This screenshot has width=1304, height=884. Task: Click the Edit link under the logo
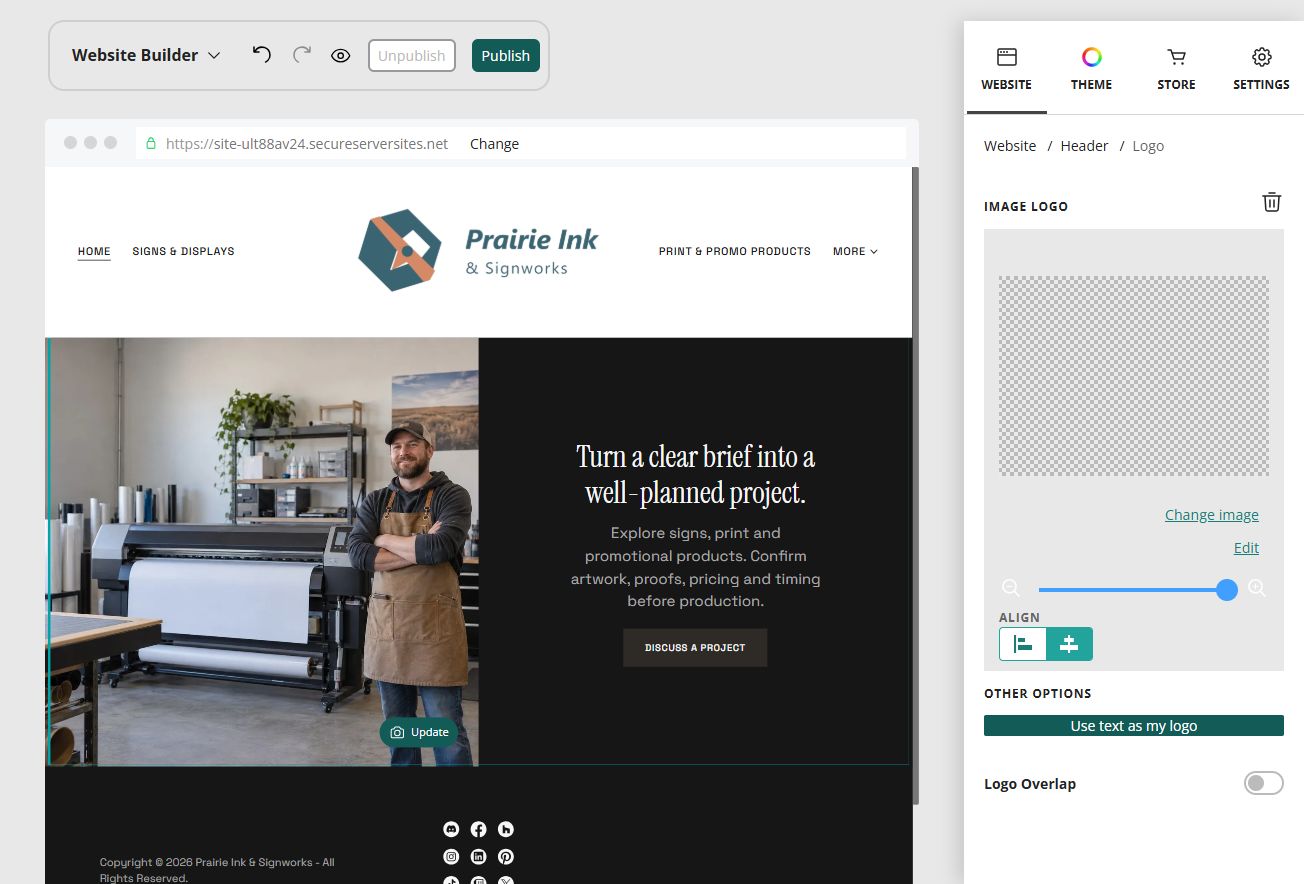click(x=1246, y=548)
